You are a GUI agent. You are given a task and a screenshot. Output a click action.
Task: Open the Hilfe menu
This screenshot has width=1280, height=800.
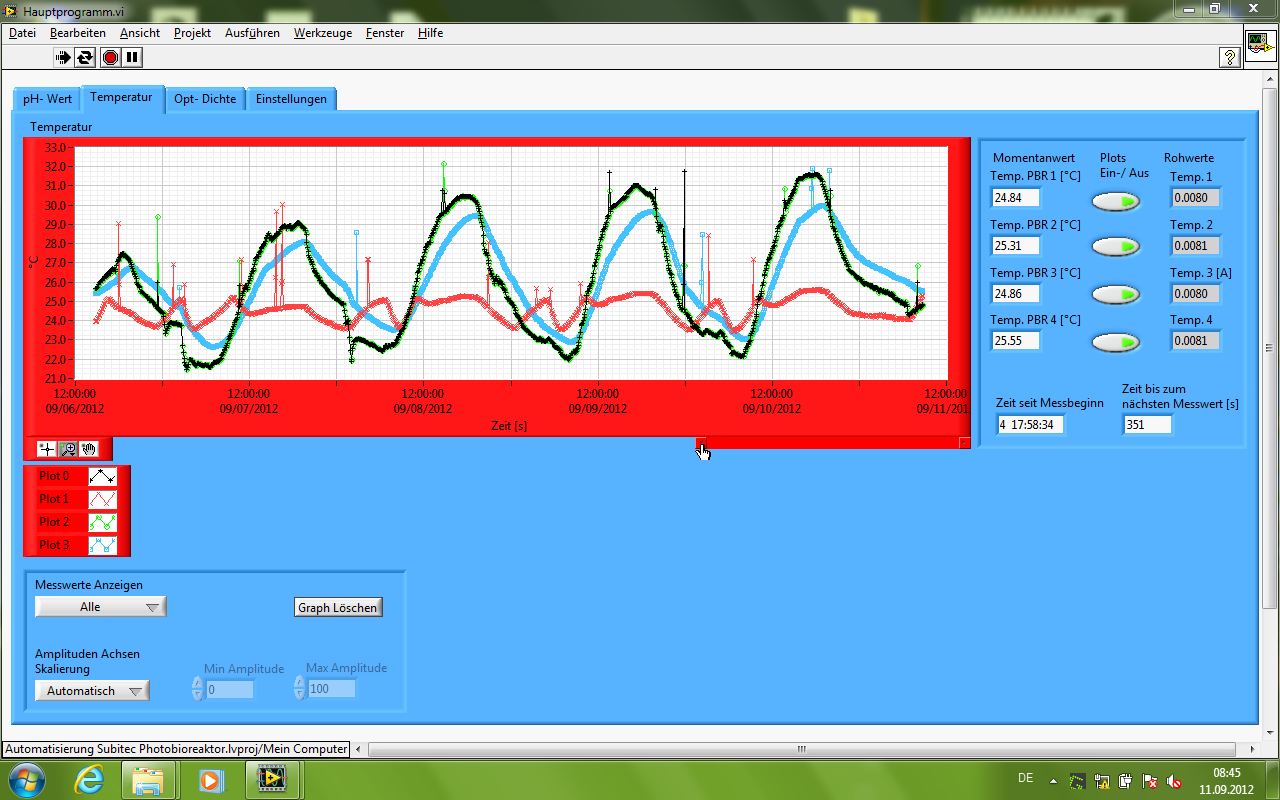(430, 33)
